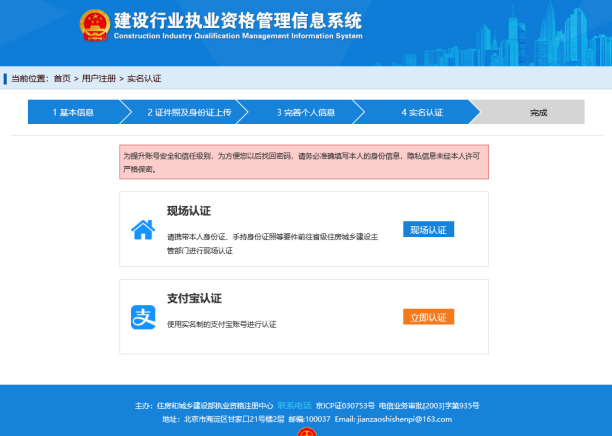Click the 现场认证 section heading
The image size is (612, 436).
click(188, 211)
